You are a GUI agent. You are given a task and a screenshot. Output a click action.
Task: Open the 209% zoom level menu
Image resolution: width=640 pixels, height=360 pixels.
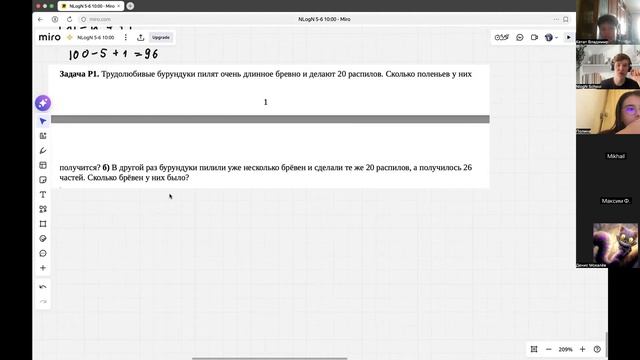565,349
